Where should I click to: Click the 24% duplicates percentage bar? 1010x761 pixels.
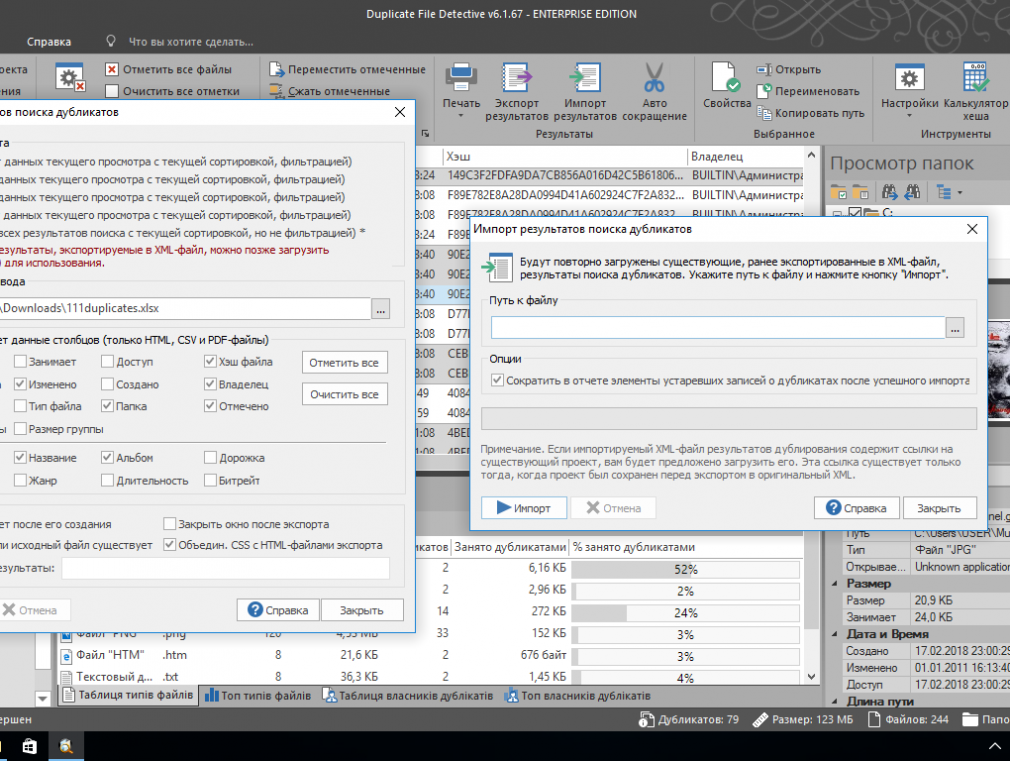685,613
